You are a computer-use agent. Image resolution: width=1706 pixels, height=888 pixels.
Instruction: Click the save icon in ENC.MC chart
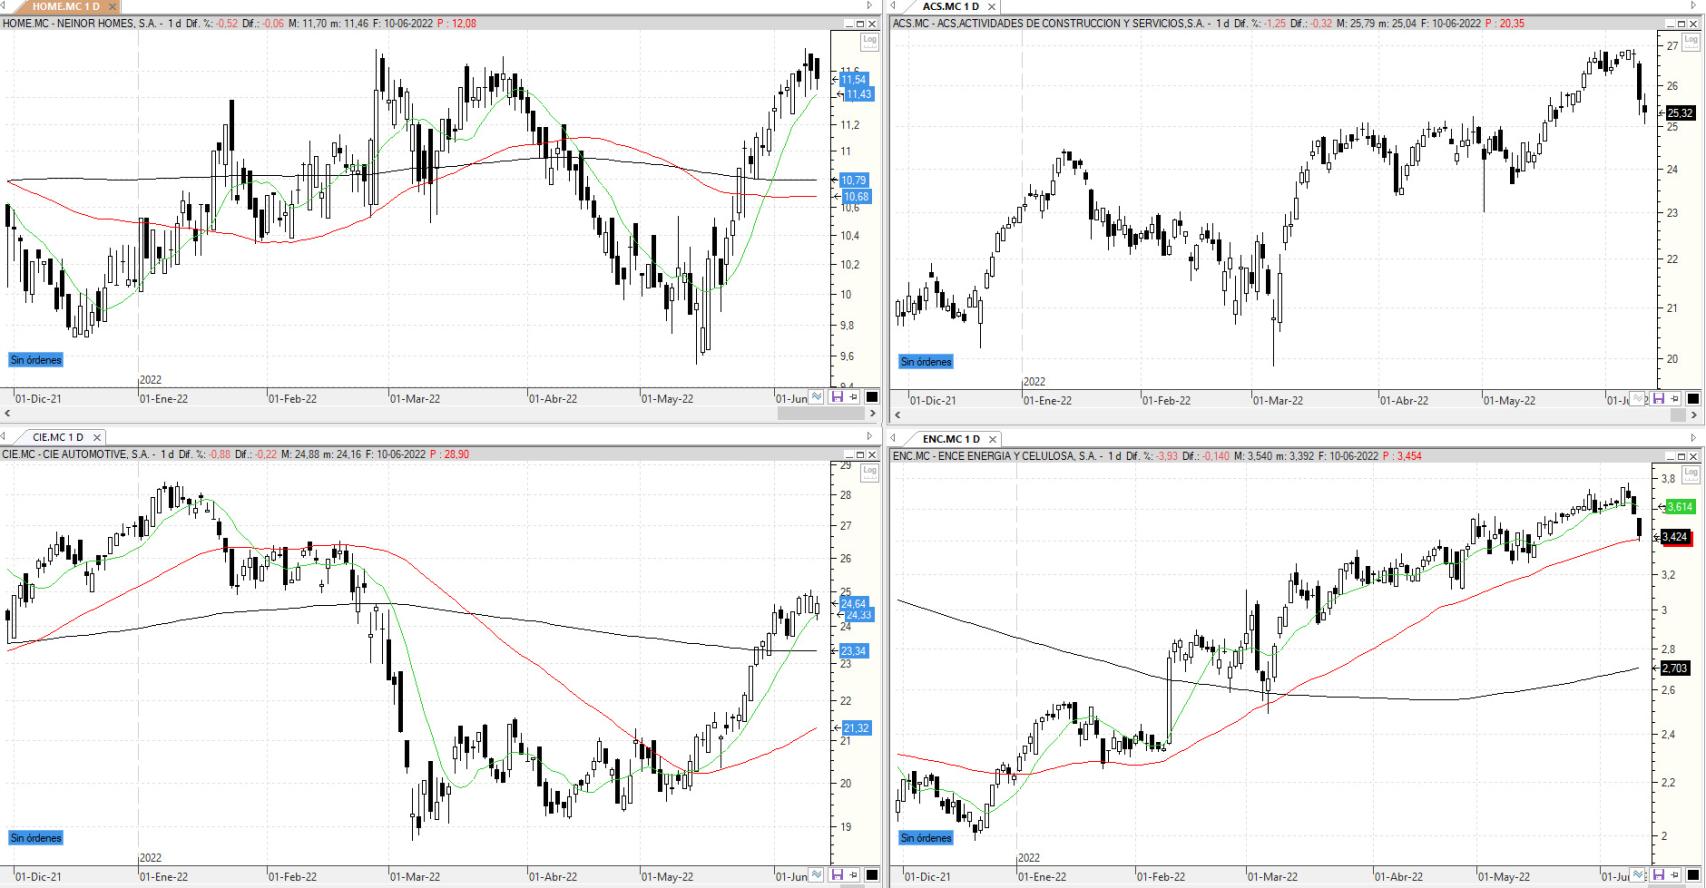pos(1658,876)
